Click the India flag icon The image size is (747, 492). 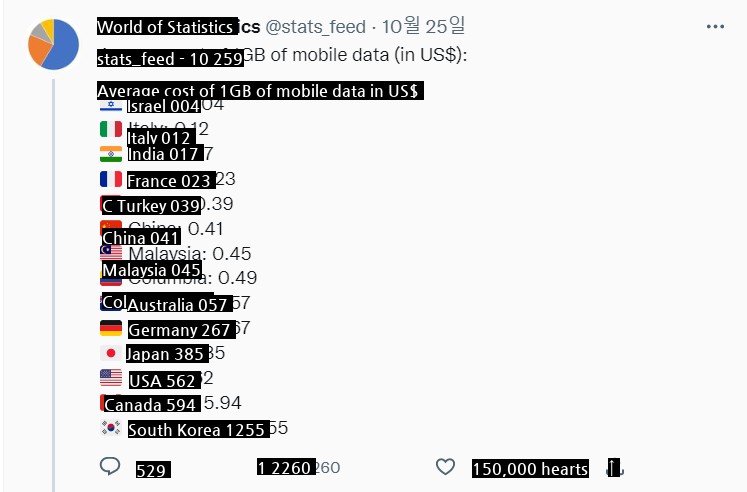tap(110, 154)
